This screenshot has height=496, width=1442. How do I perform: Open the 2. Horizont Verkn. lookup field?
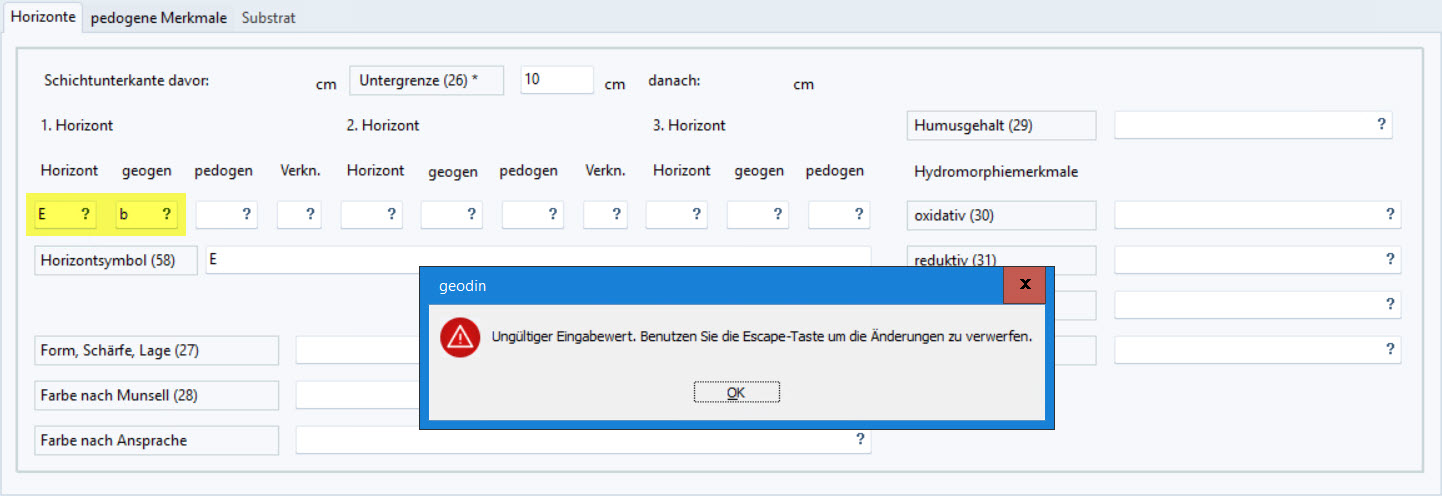click(605, 214)
